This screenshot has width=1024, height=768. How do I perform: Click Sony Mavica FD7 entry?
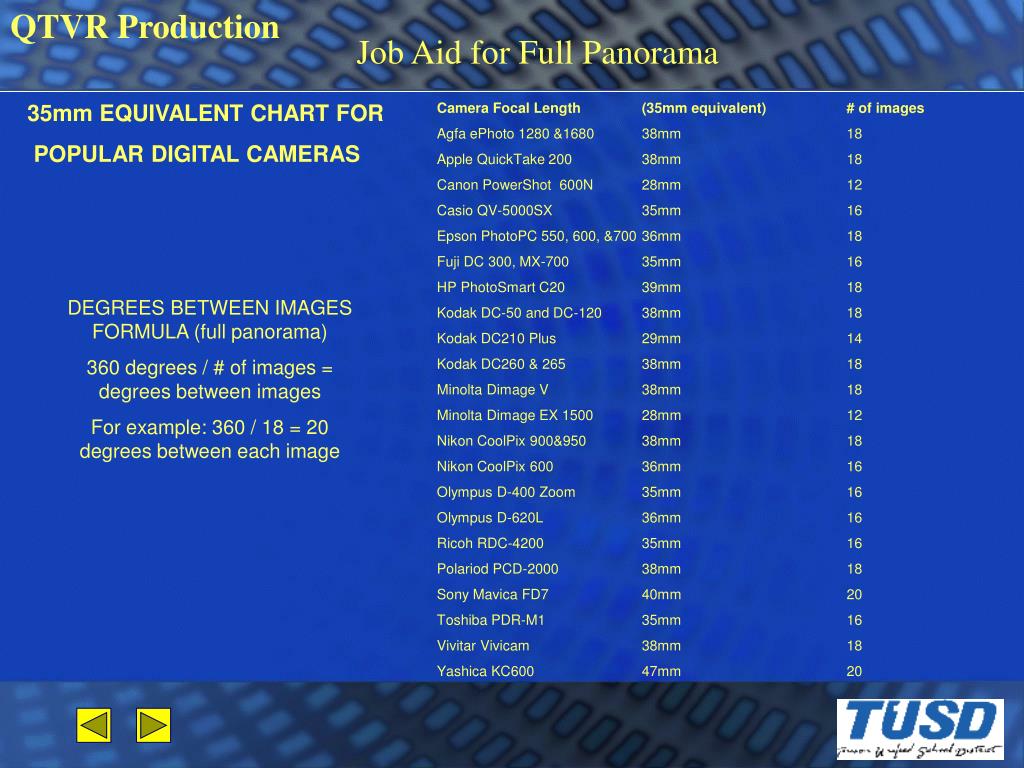coord(492,594)
